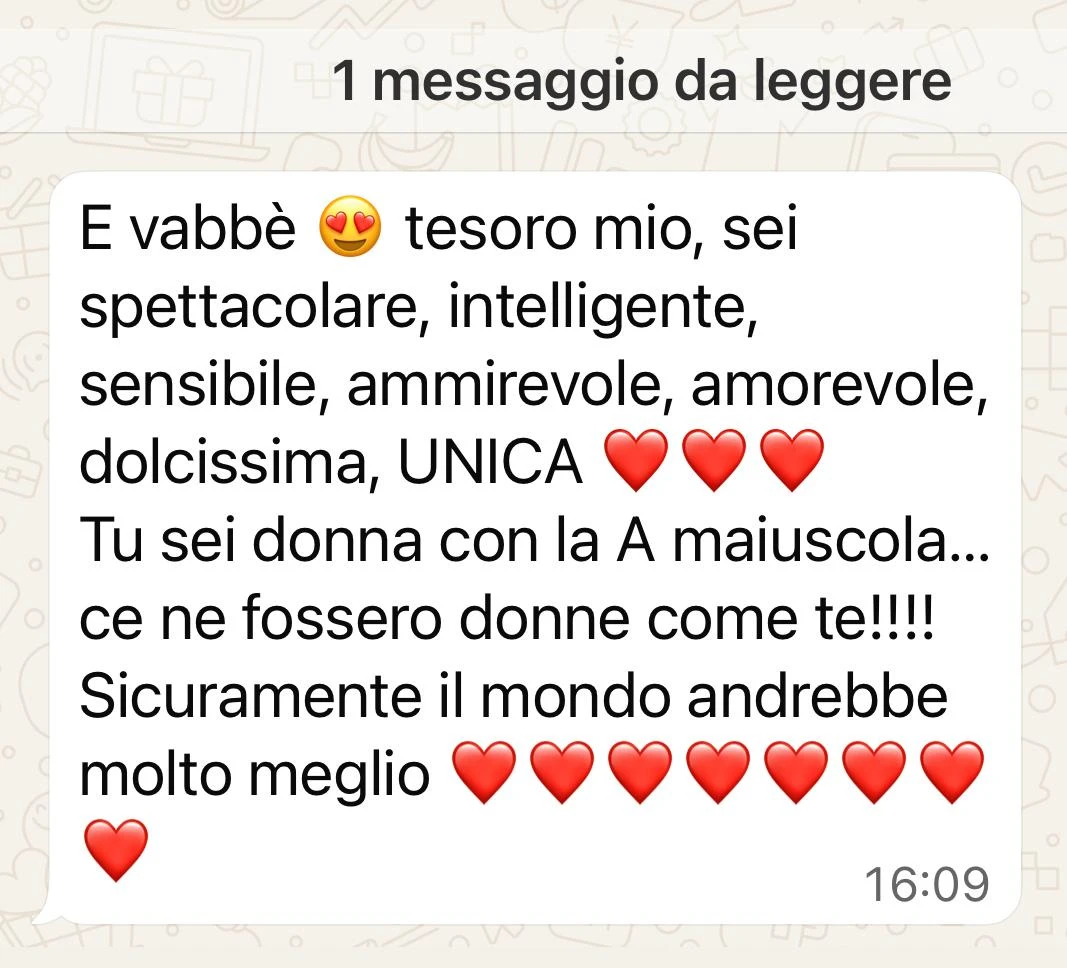1067x968 pixels.
Task: Tap the word "ammirevole" in the message
Action: click(504, 386)
